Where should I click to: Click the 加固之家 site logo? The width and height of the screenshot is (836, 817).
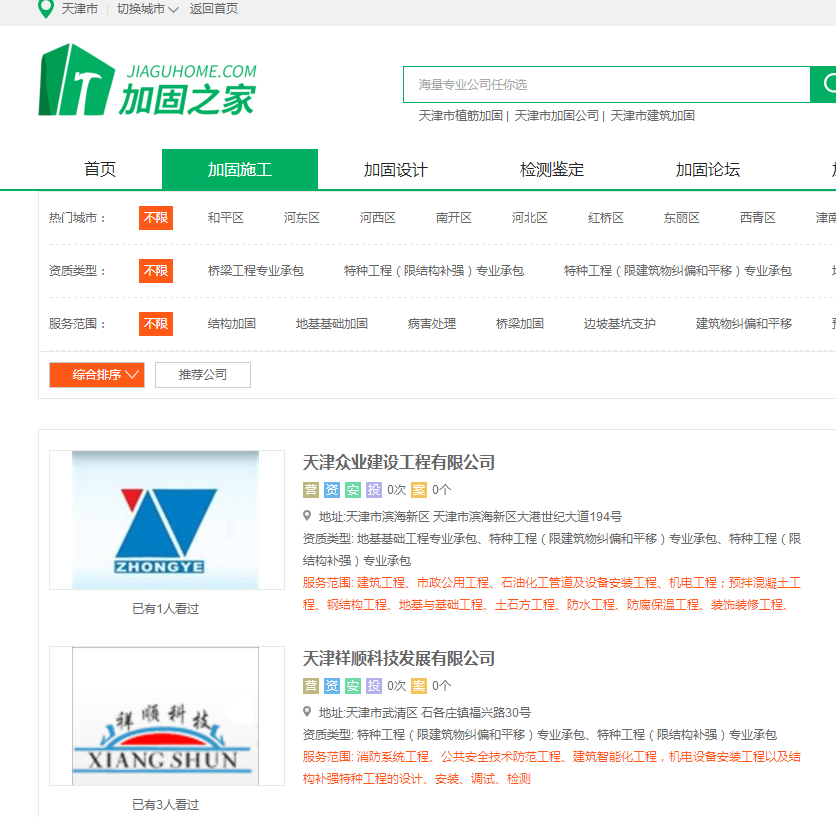point(148,79)
